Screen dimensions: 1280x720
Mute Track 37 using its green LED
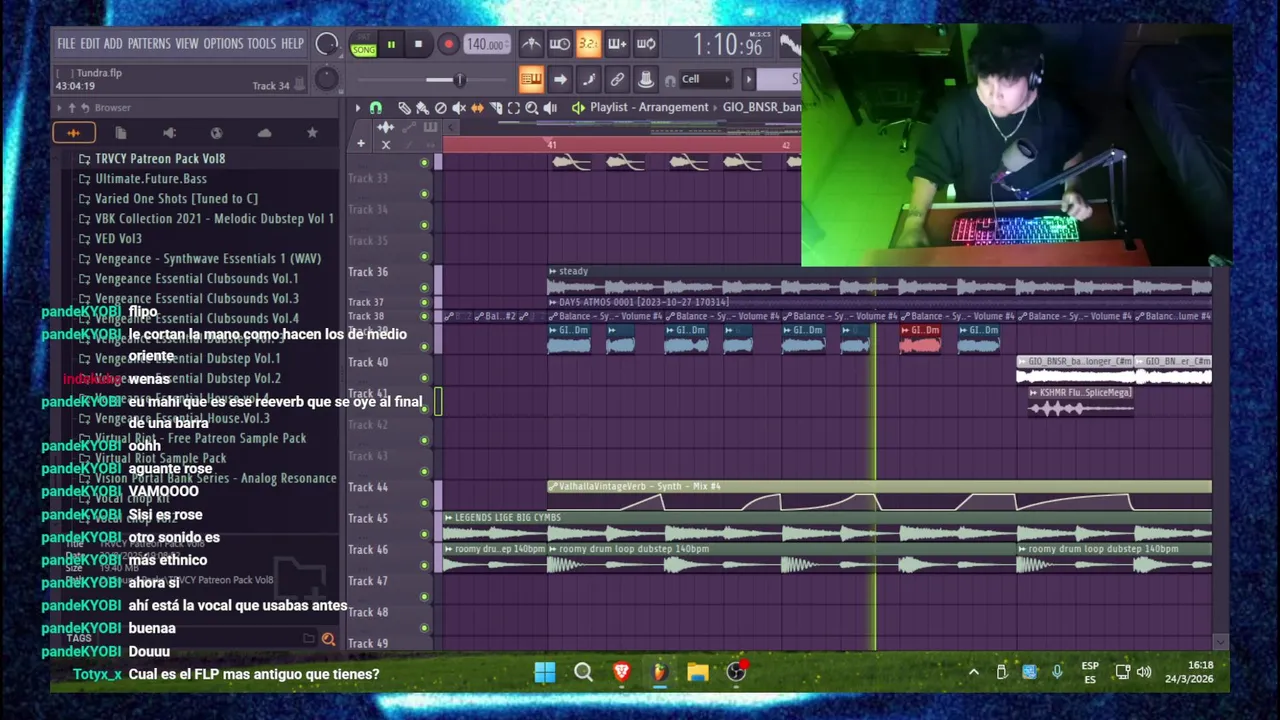424,302
